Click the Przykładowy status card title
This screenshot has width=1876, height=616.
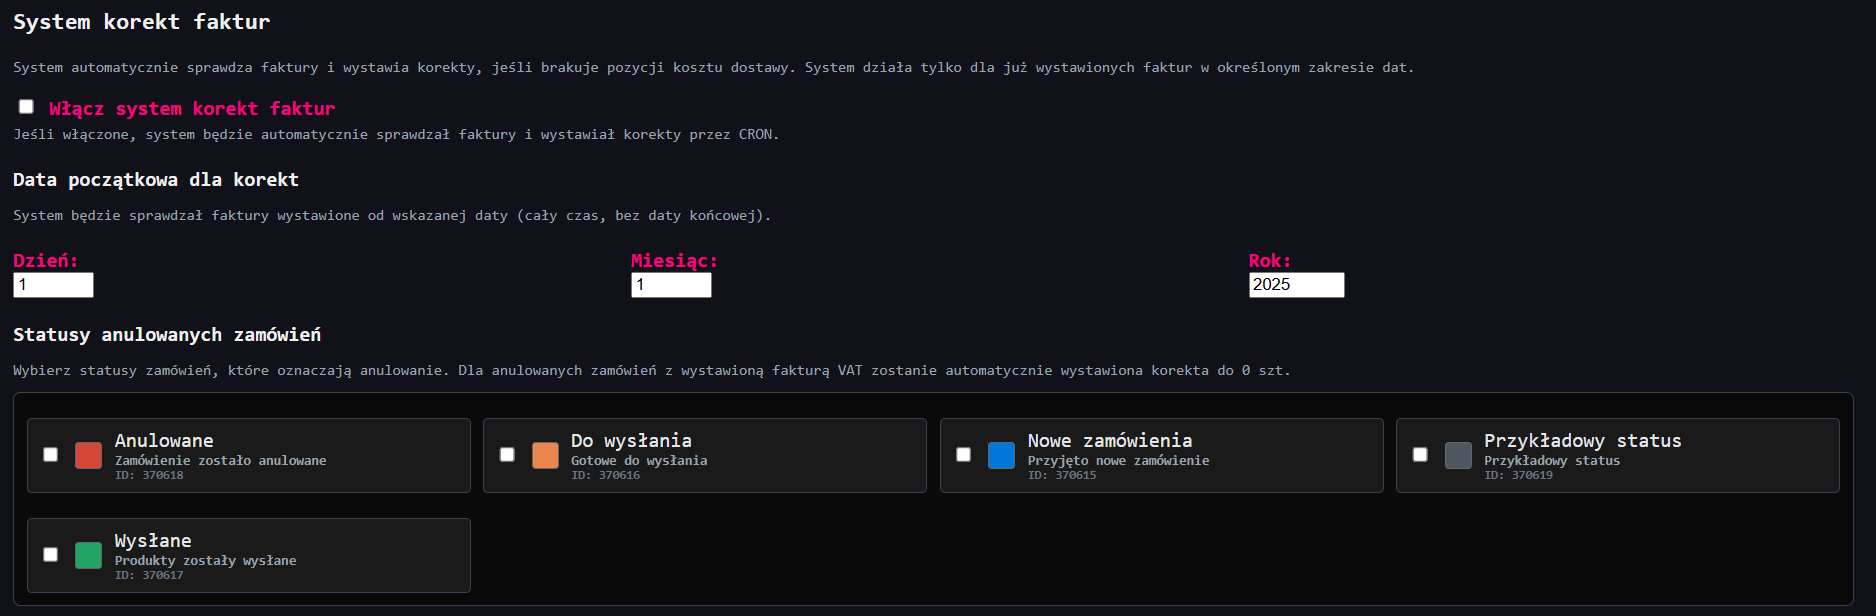(1582, 441)
